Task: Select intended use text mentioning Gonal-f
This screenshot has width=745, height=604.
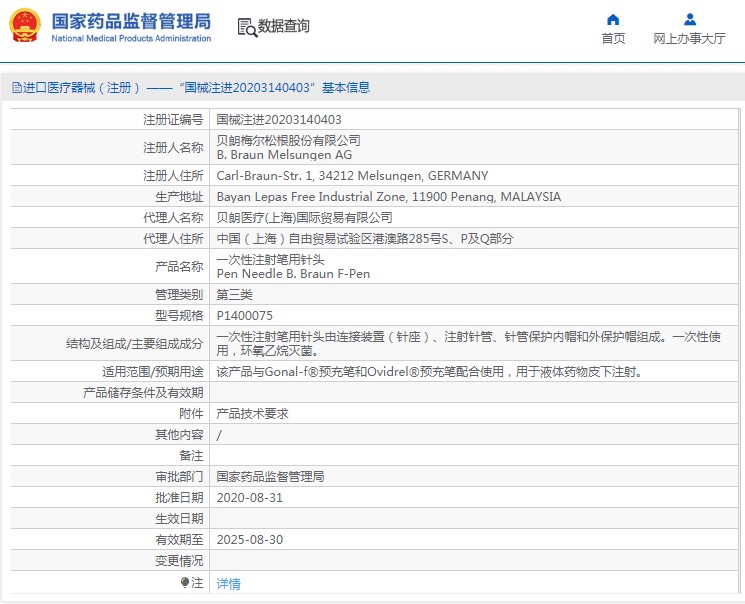Action: [430, 372]
